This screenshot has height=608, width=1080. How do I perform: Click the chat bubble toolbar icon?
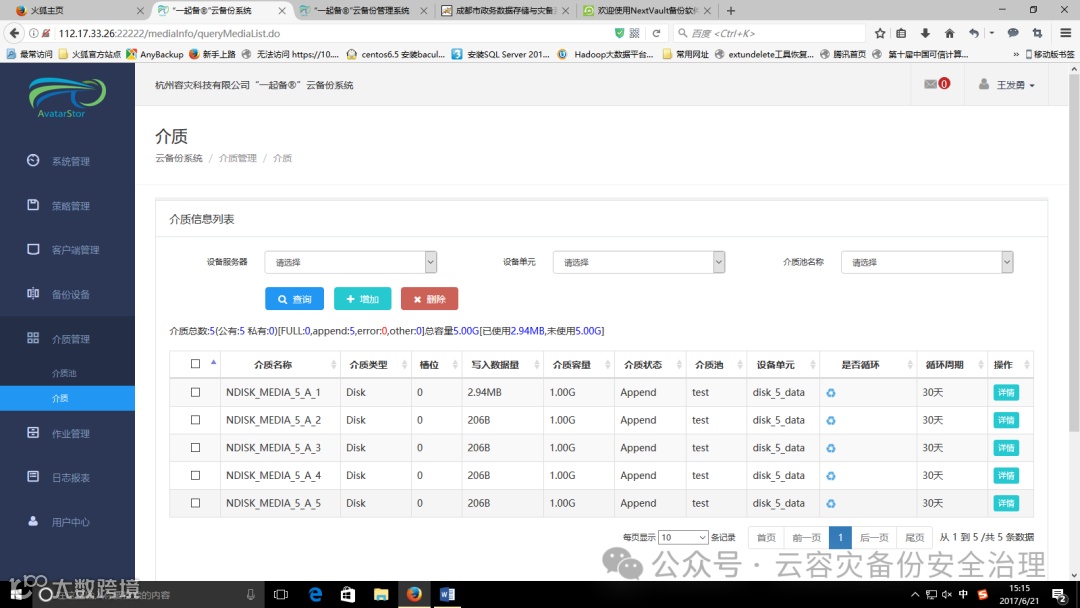coord(1013,33)
